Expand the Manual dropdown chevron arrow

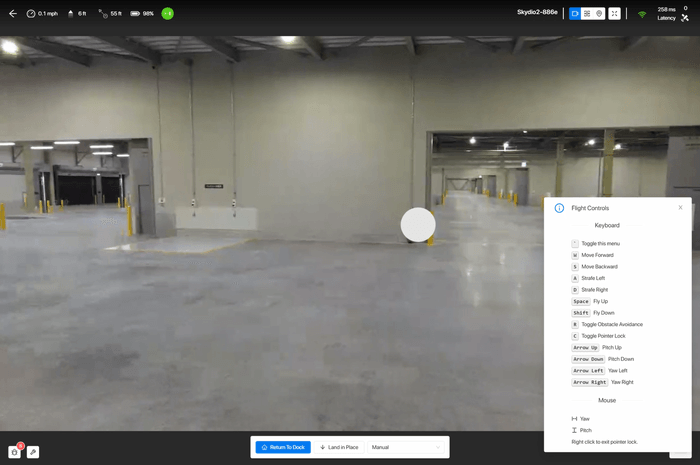438,447
